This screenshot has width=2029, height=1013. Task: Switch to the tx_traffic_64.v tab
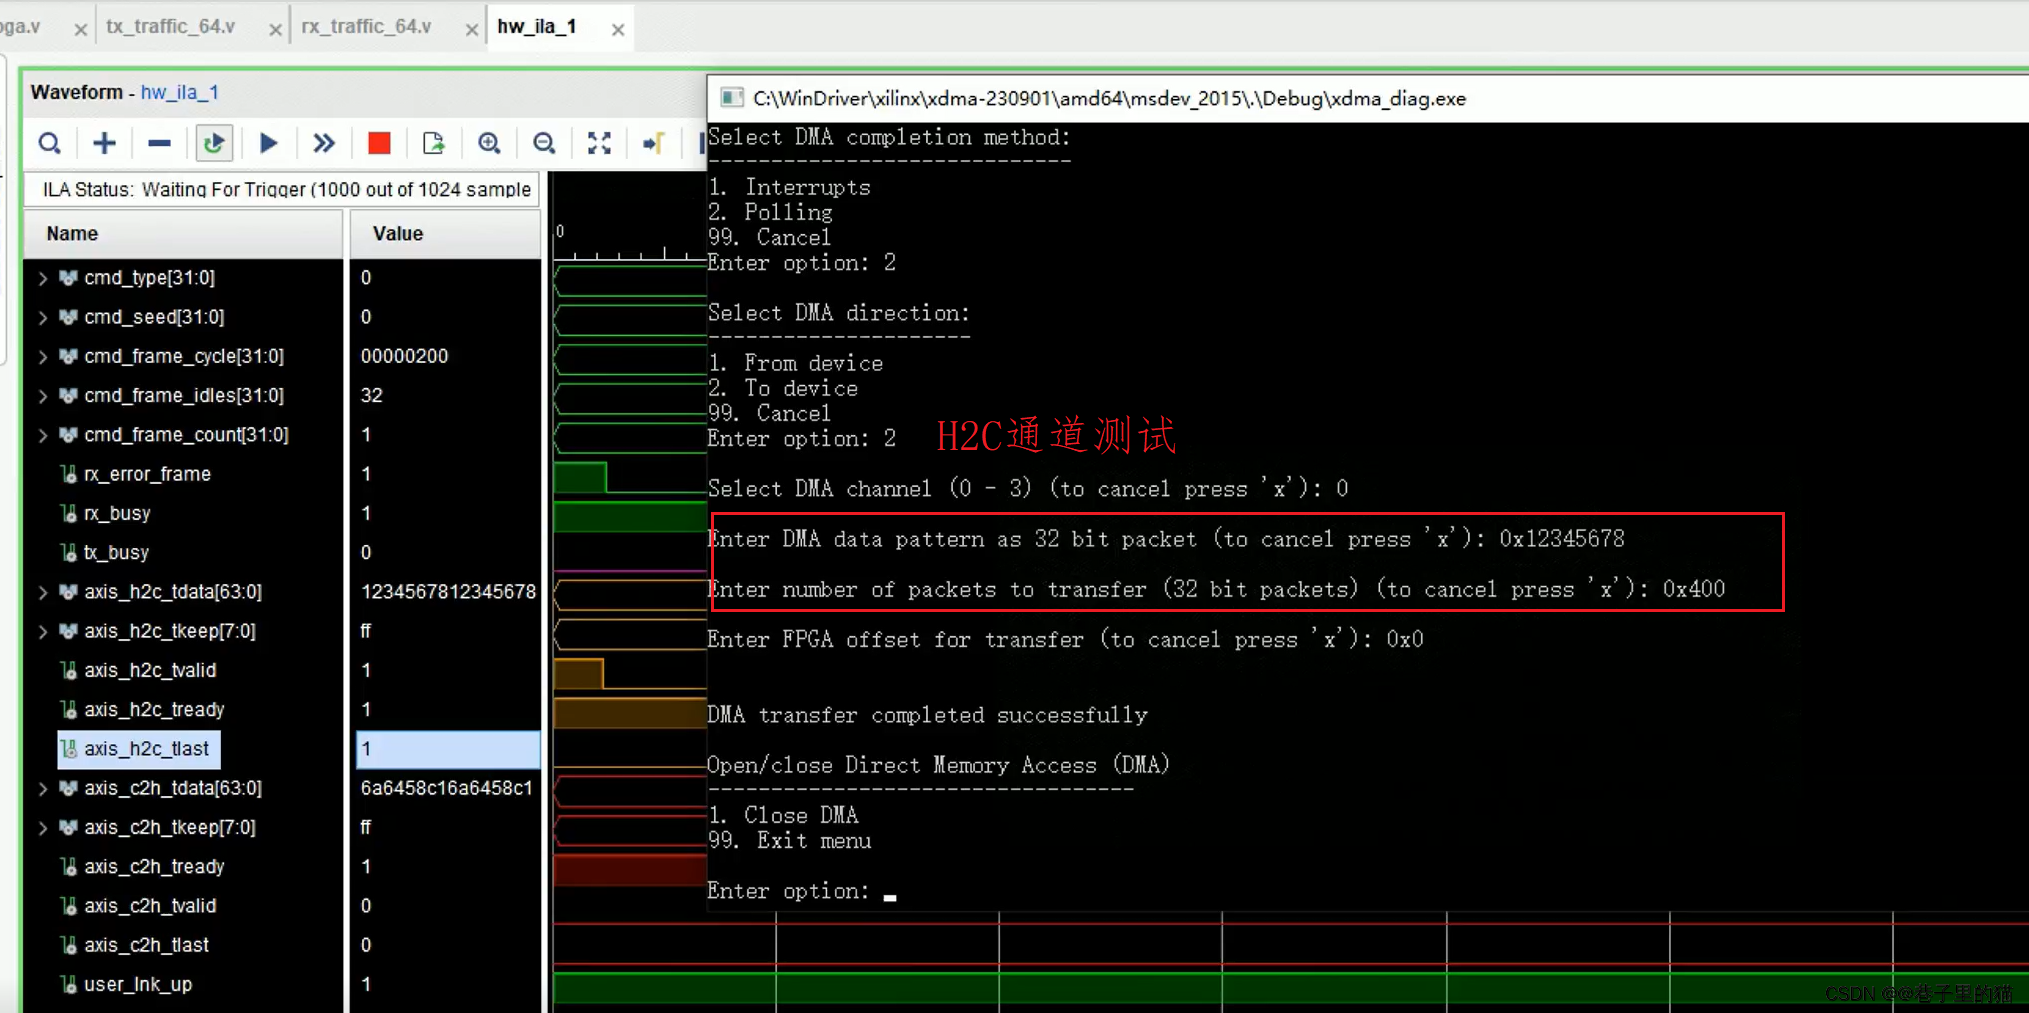(x=171, y=27)
